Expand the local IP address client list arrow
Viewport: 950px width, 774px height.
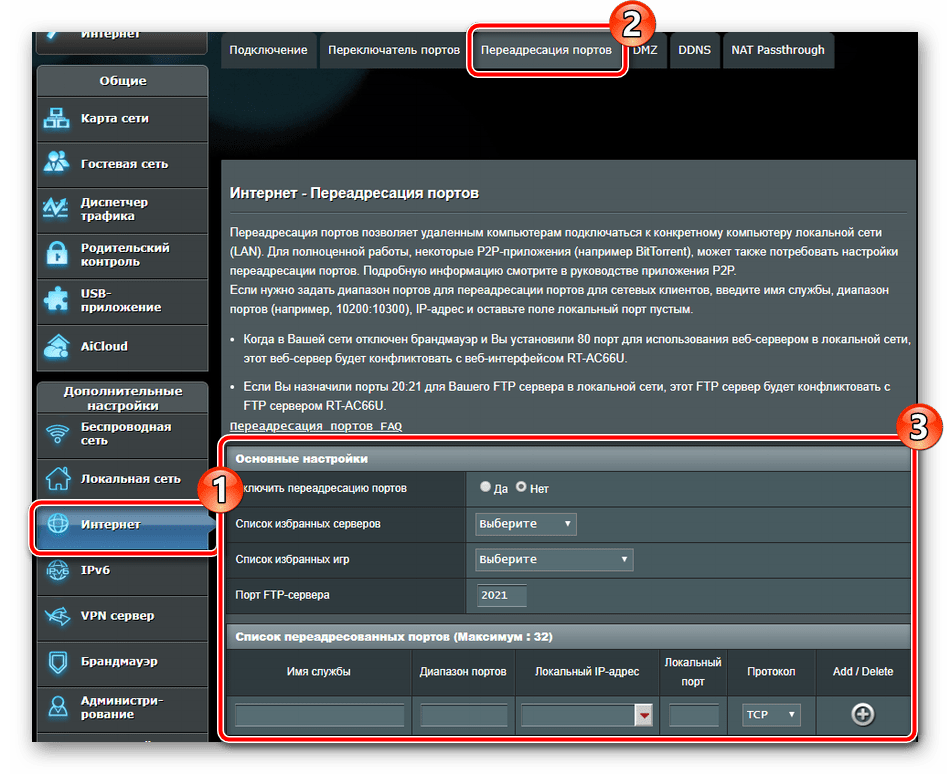coord(643,715)
